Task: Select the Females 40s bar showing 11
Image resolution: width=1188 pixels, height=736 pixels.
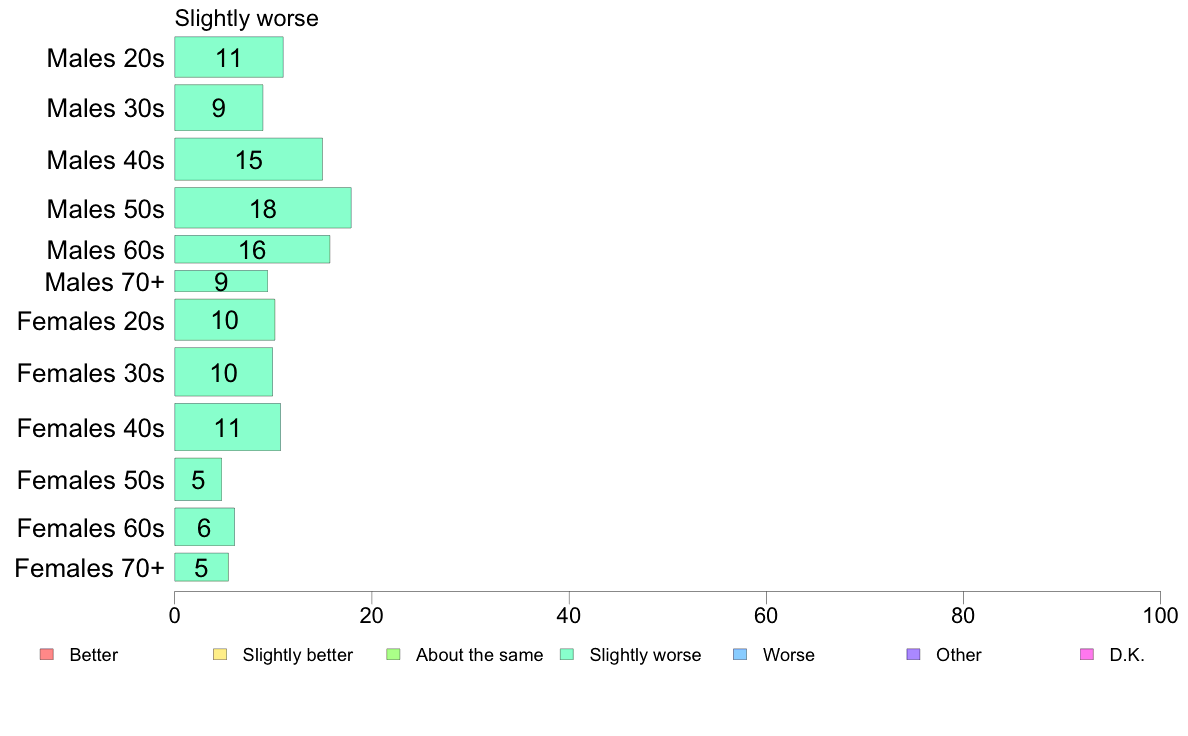Action: pos(227,427)
